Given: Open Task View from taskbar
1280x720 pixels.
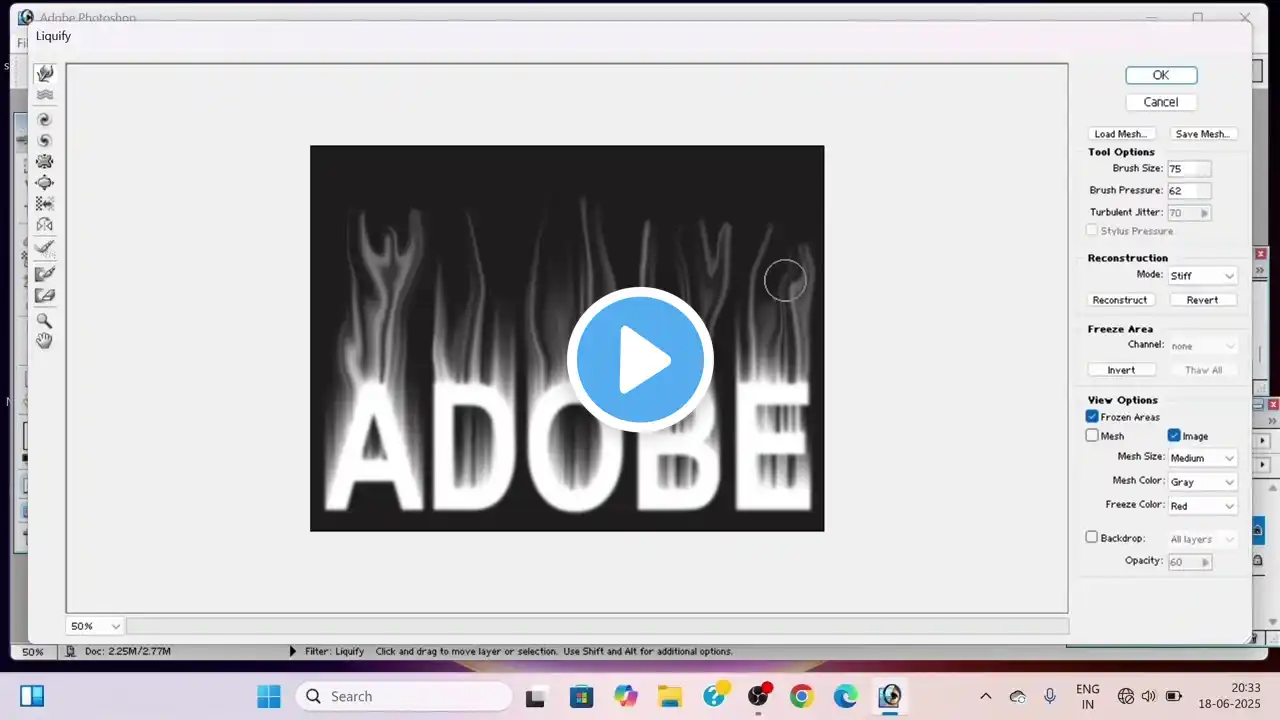Looking at the screenshot, I should [x=538, y=696].
